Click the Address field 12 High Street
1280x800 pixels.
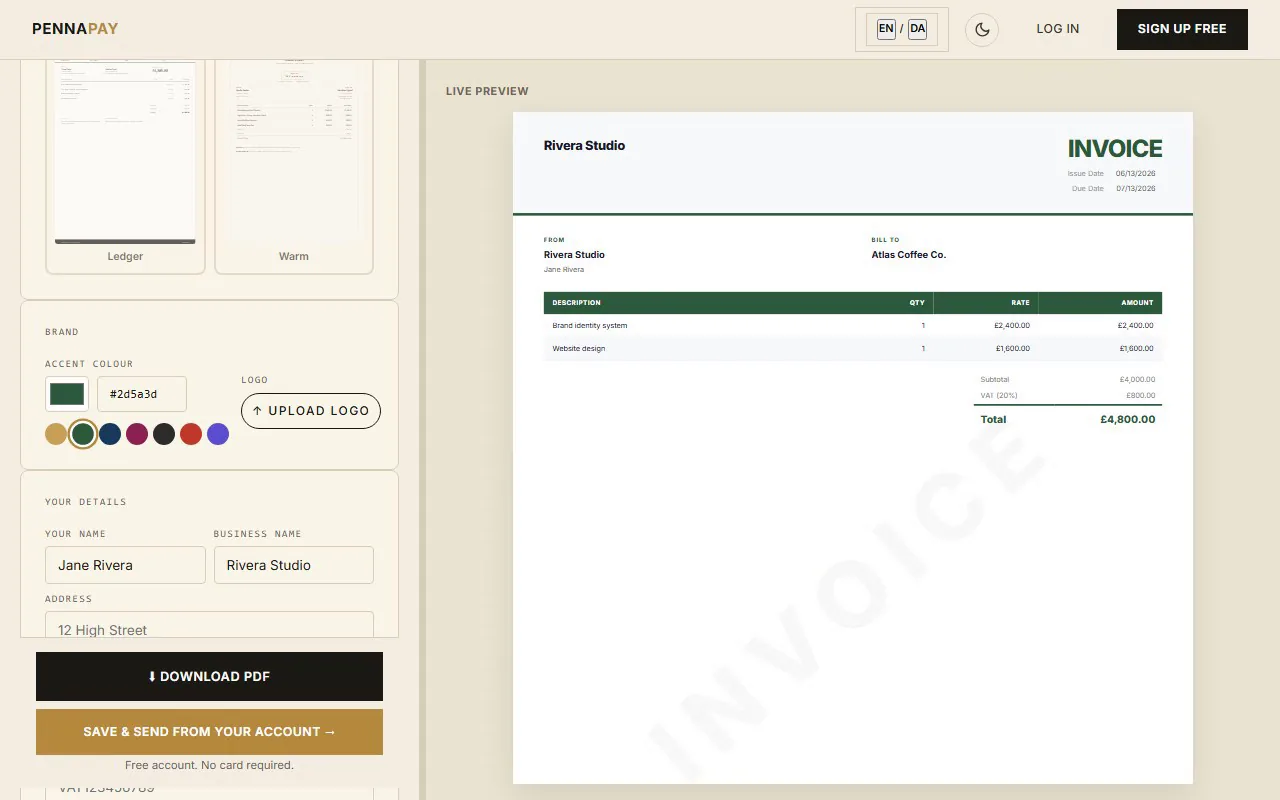(209, 625)
